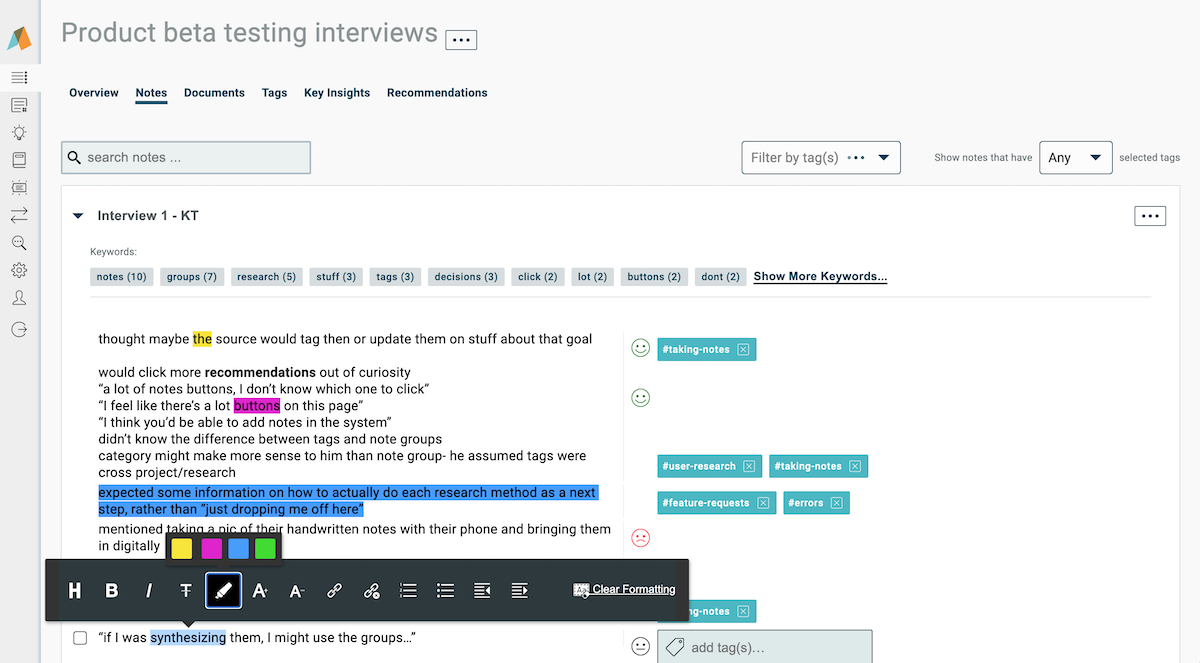This screenshot has height=663, width=1200.
Task: Select the stuff (3) keyword chip
Action: click(x=336, y=277)
